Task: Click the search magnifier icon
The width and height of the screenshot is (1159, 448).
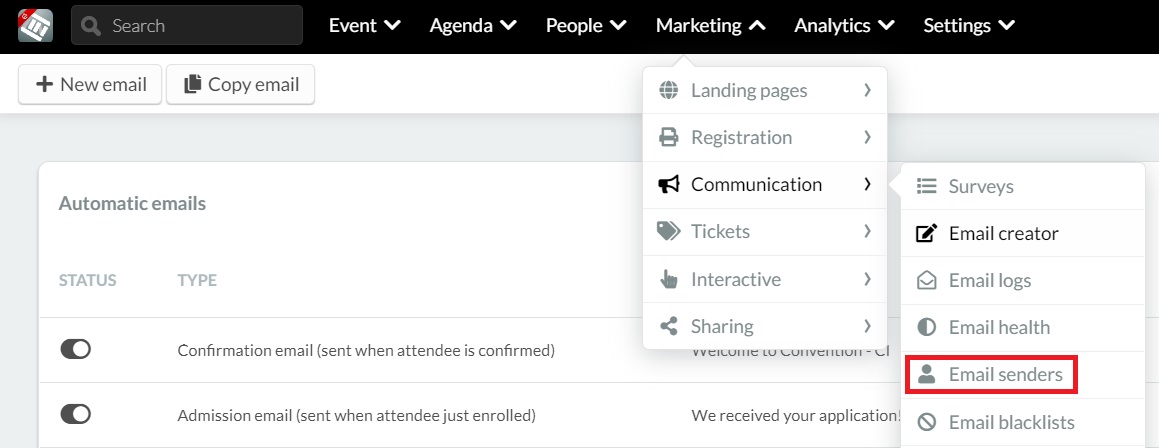Action: click(92, 26)
